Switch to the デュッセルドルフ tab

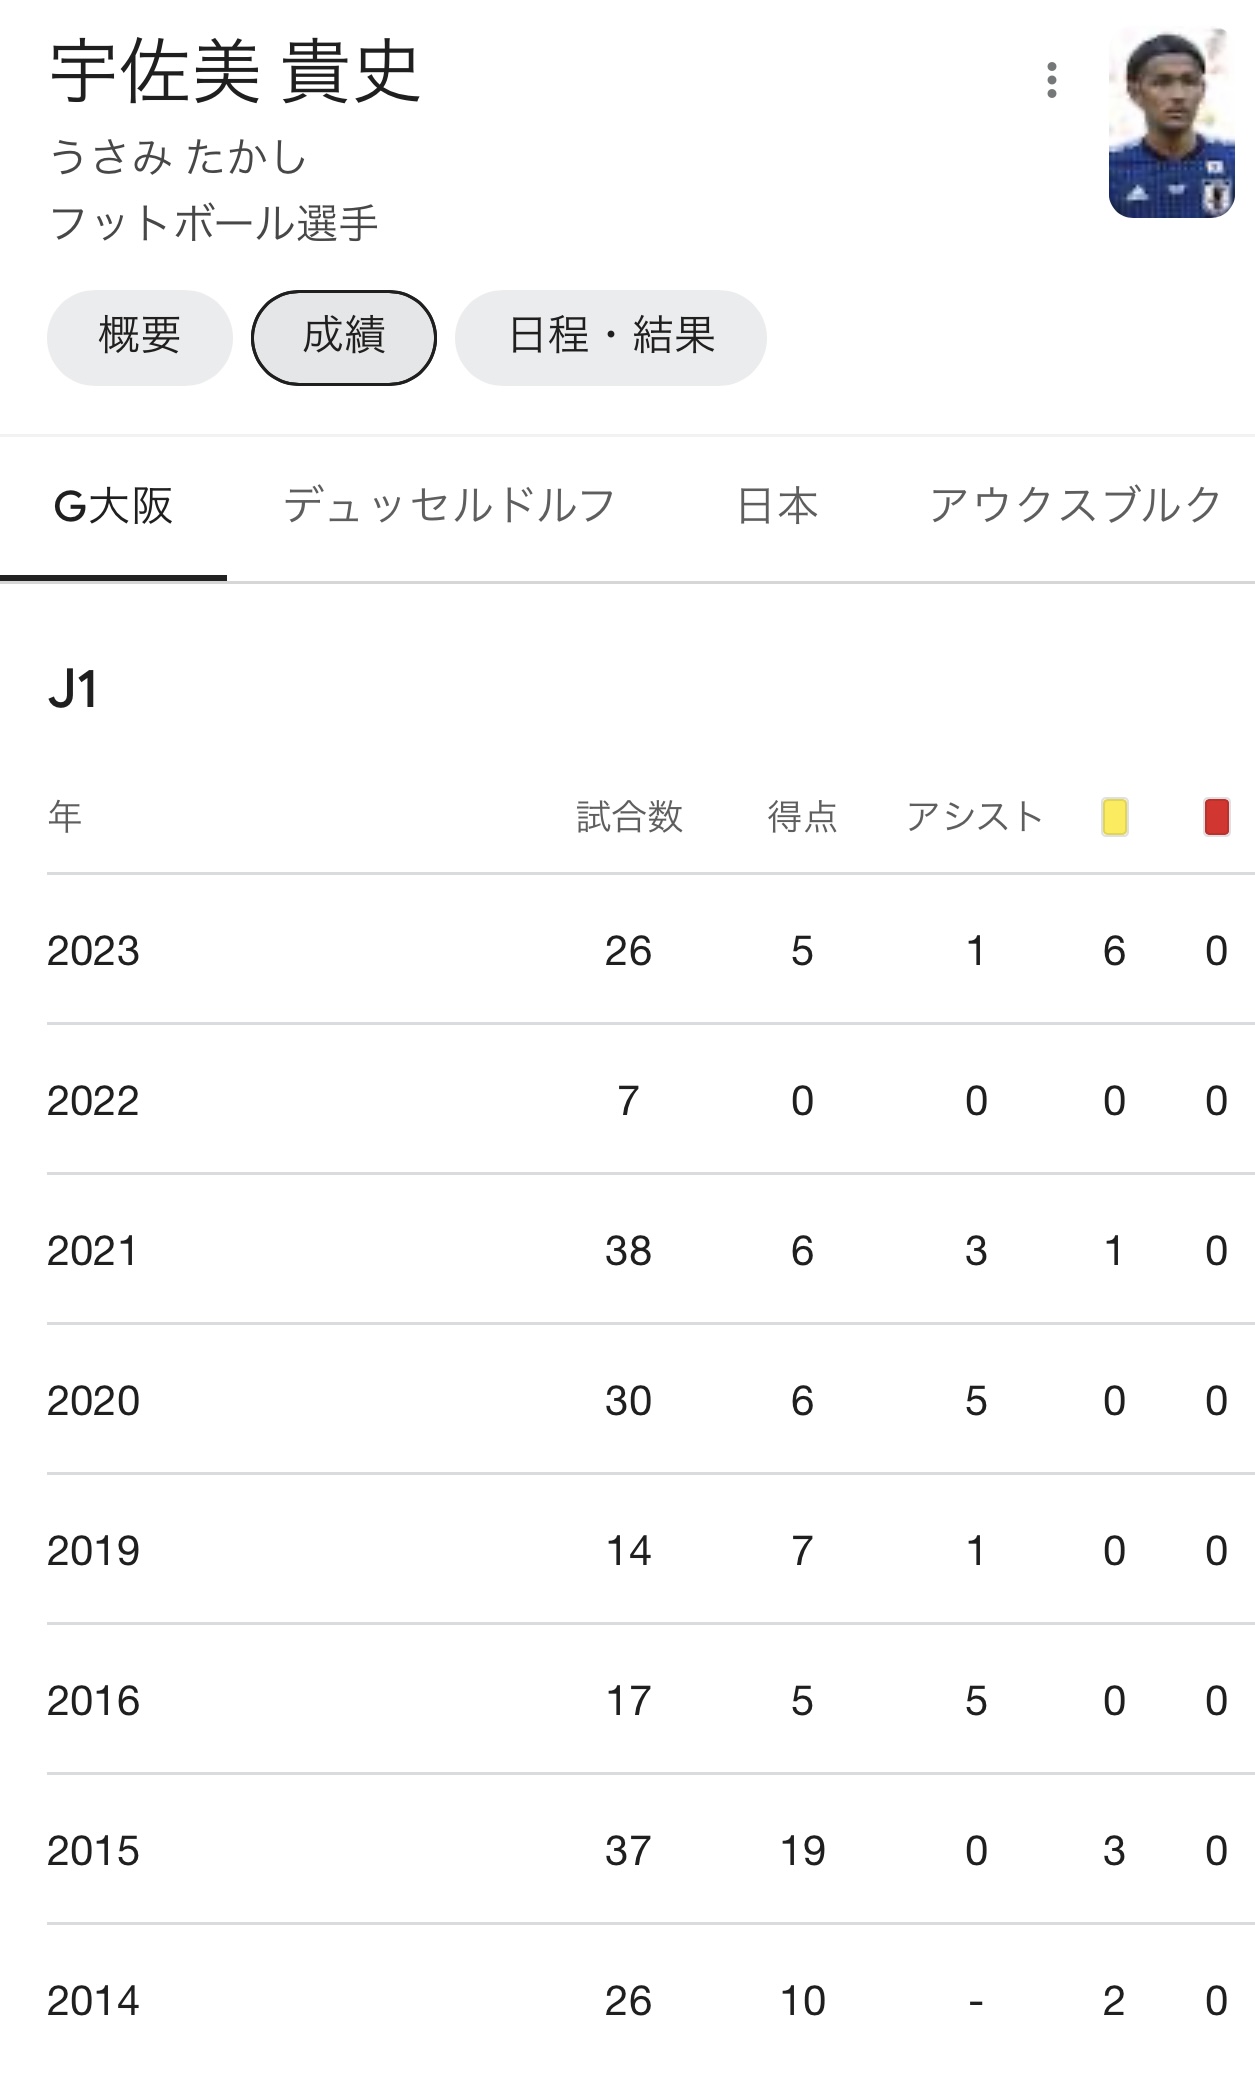pyautogui.click(x=448, y=507)
